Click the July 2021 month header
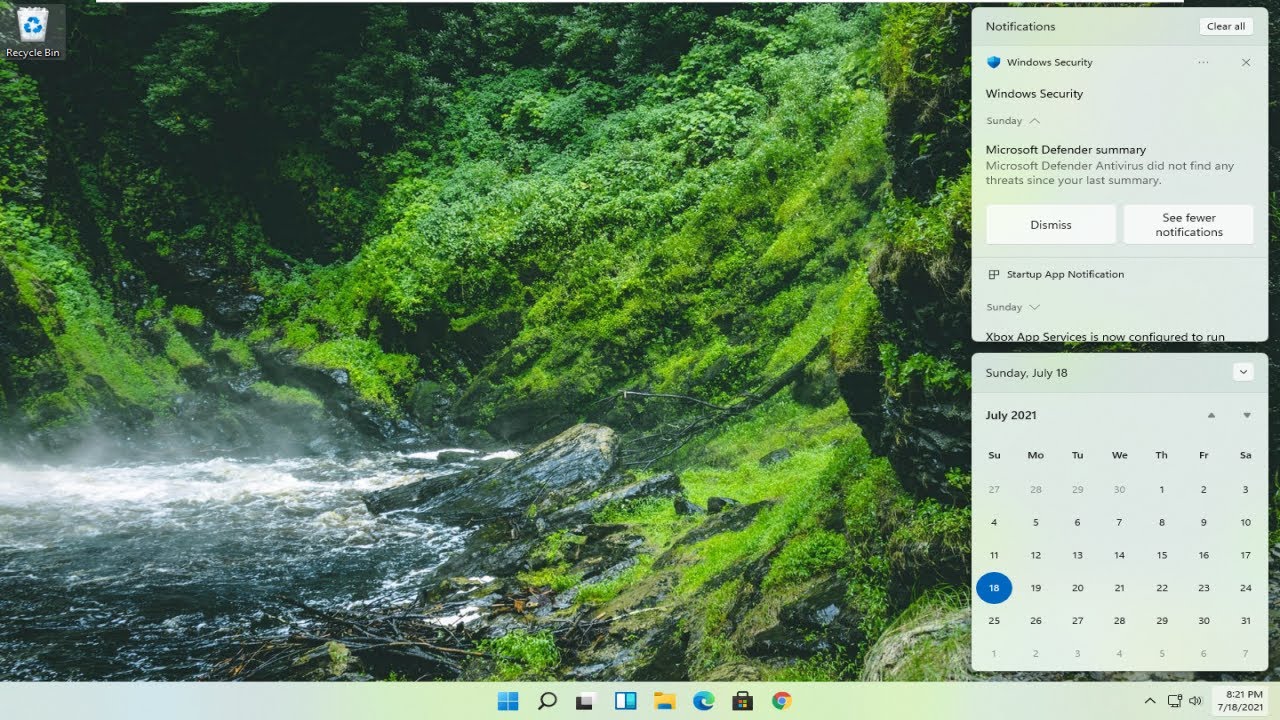Screen dimensions: 1280x720 coord(1011,415)
